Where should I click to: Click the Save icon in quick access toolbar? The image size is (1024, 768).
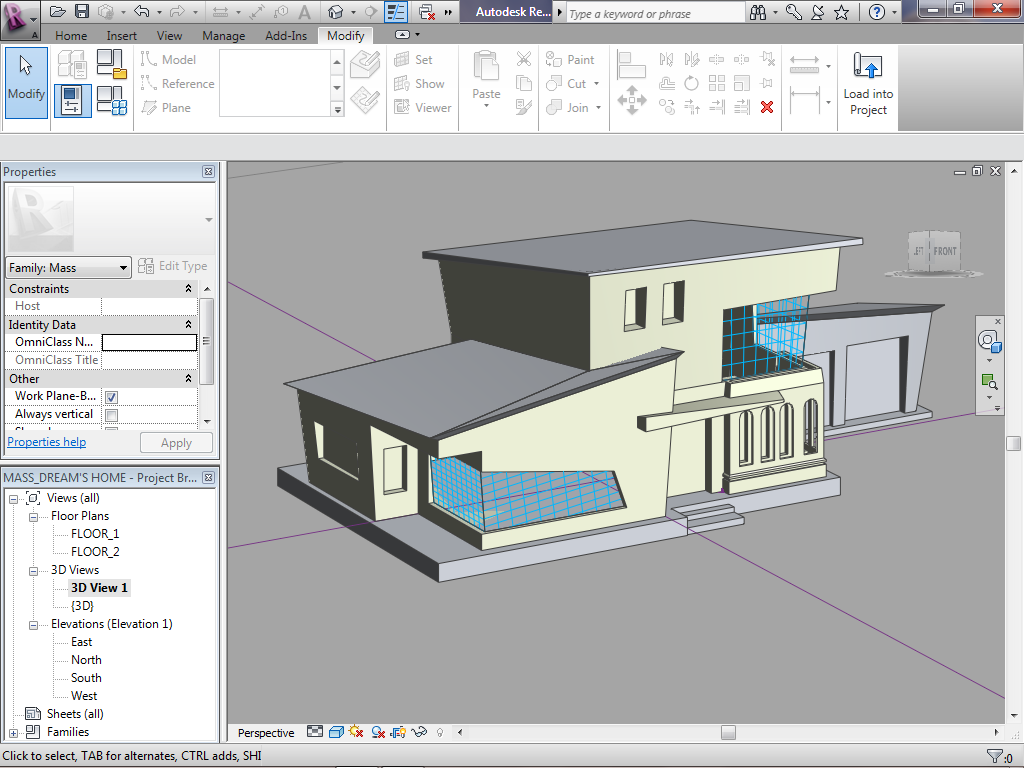coord(82,12)
